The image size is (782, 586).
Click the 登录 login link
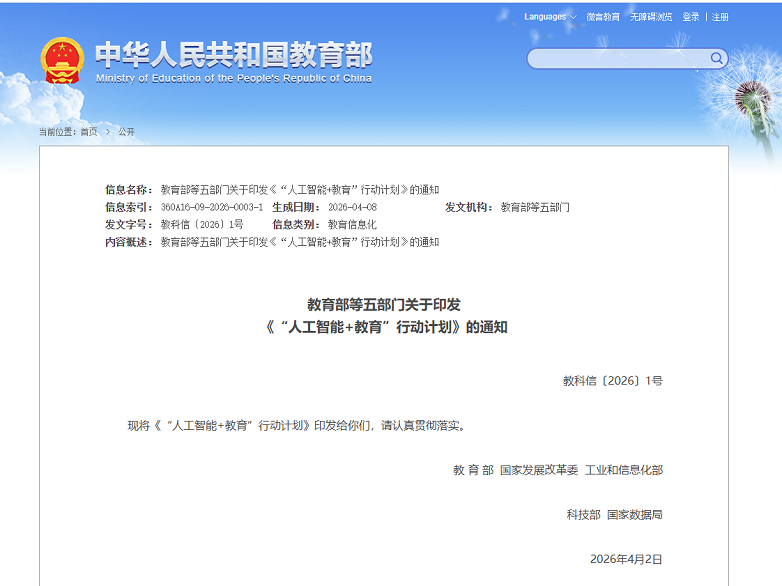tap(691, 17)
